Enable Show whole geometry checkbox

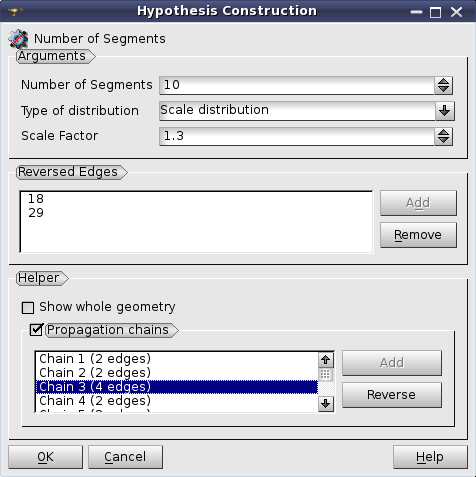point(28,307)
